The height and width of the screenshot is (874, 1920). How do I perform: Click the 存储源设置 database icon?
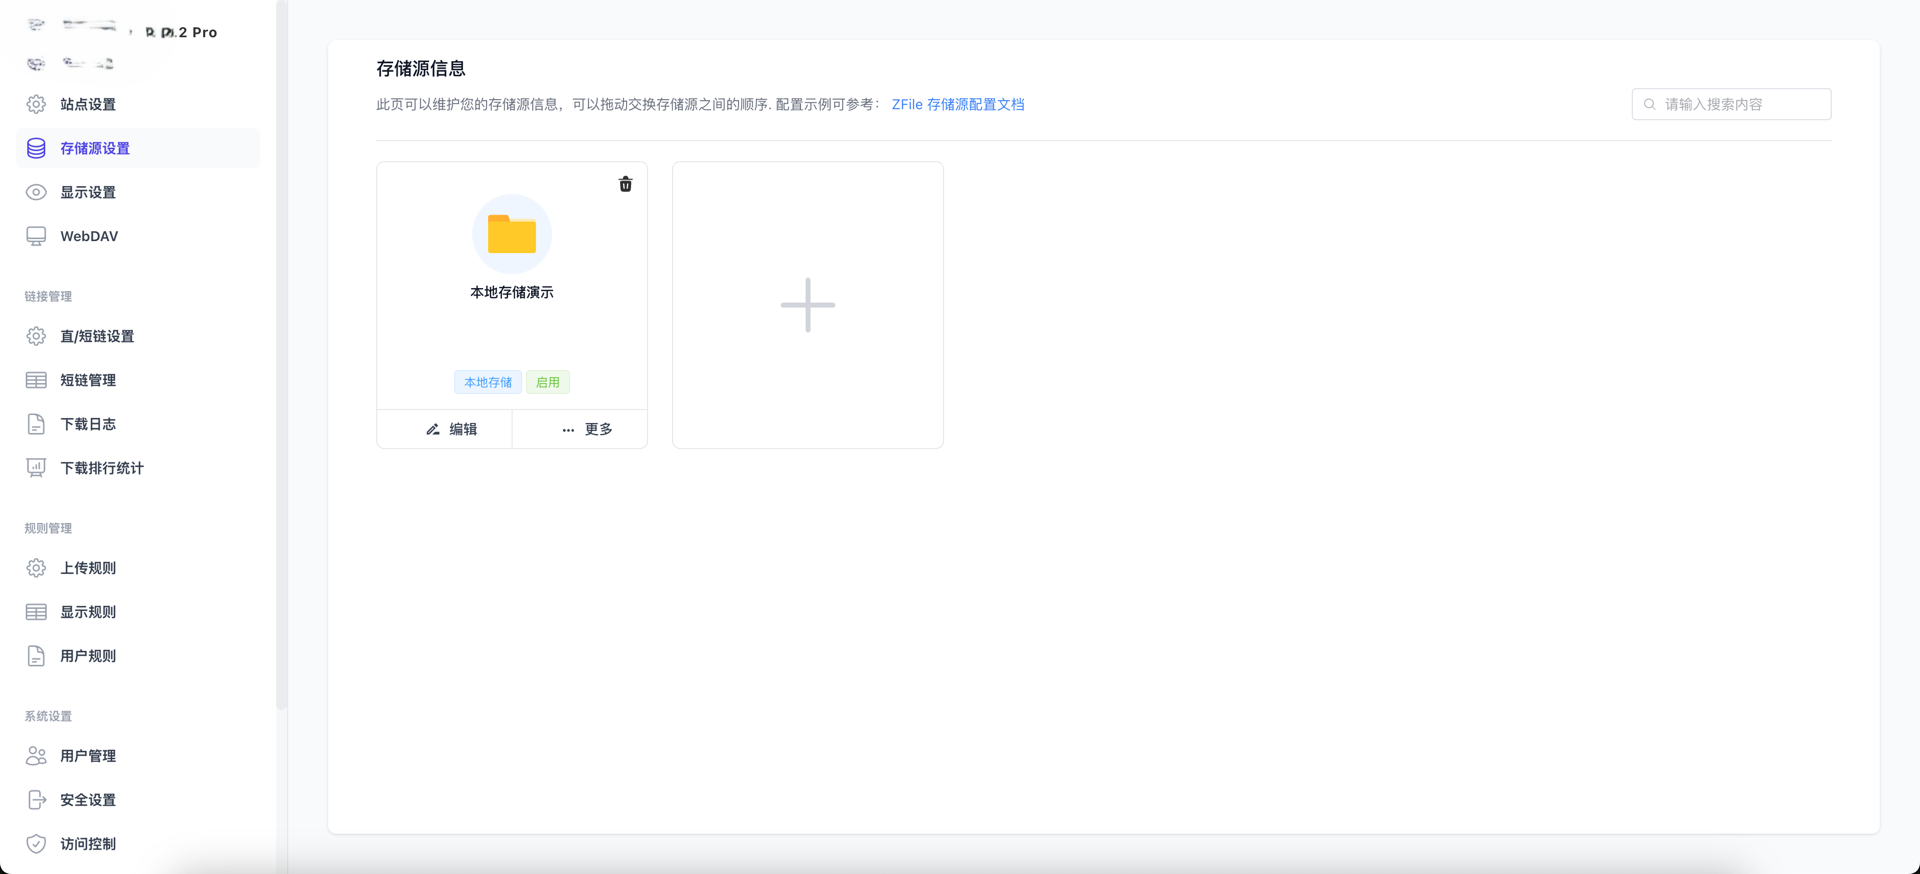point(36,148)
